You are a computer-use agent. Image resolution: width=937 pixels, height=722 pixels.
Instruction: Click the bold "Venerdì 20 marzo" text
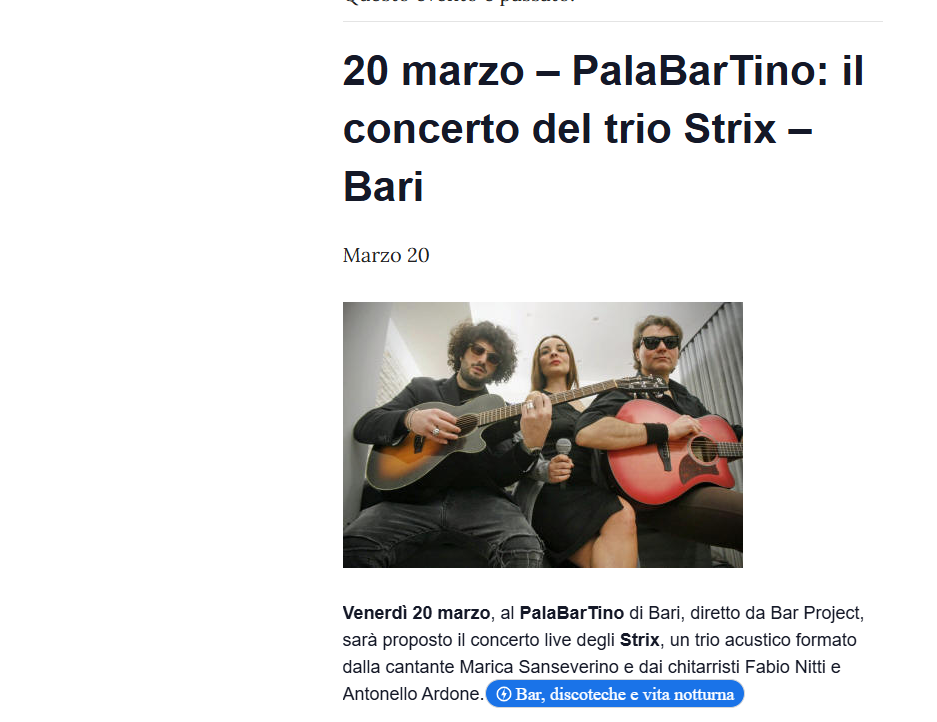416,613
